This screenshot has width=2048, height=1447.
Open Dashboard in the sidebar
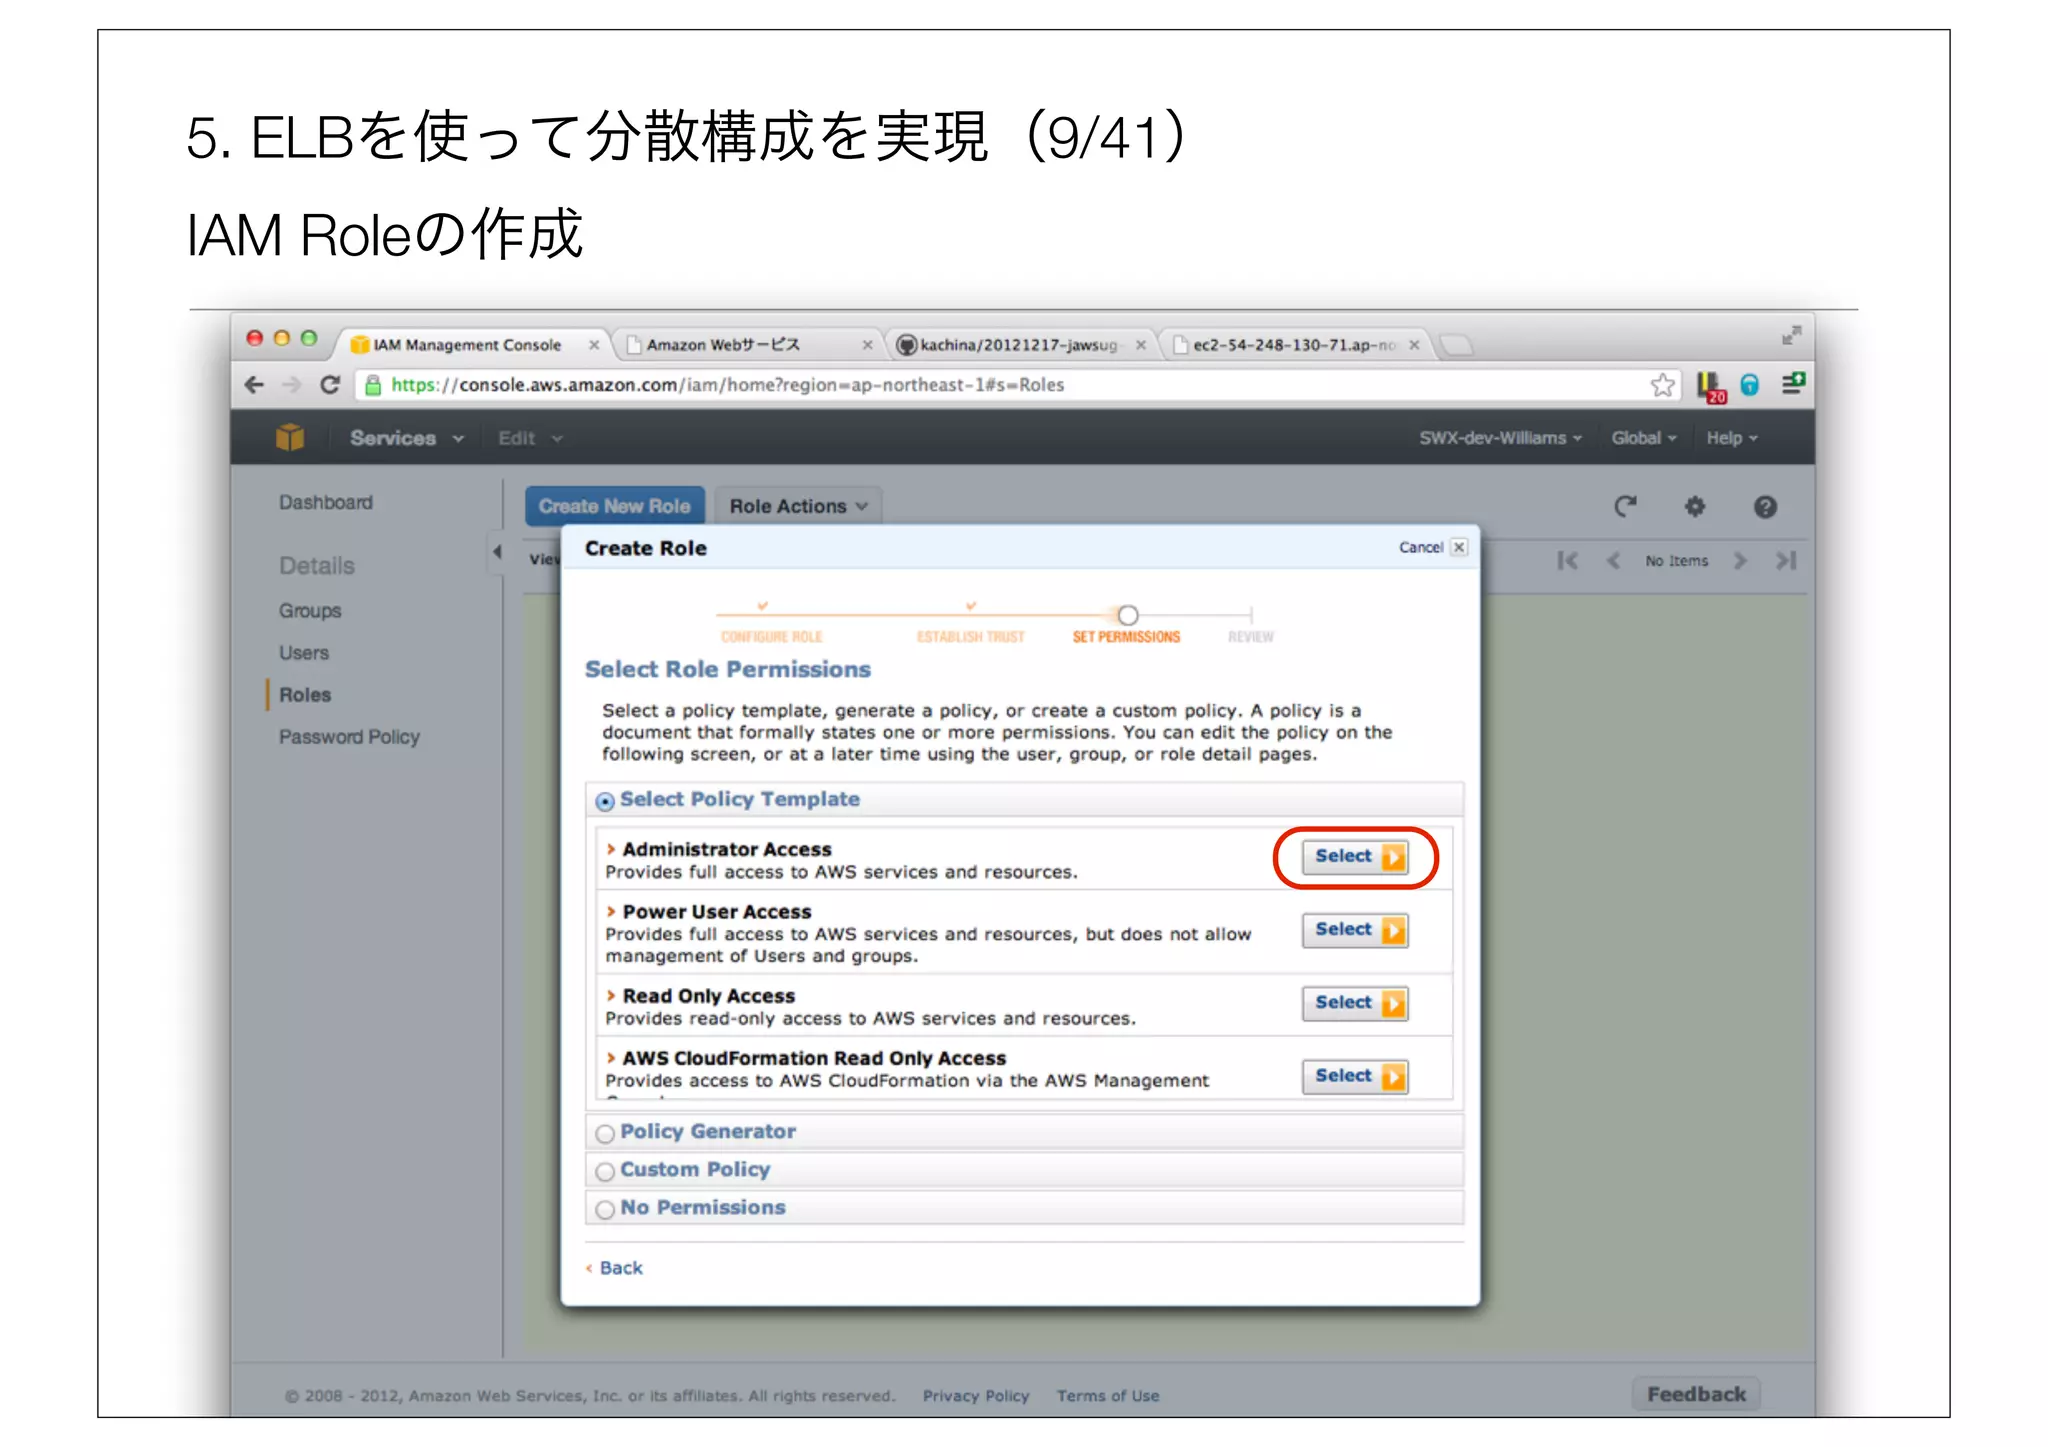click(x=326, y=502)
